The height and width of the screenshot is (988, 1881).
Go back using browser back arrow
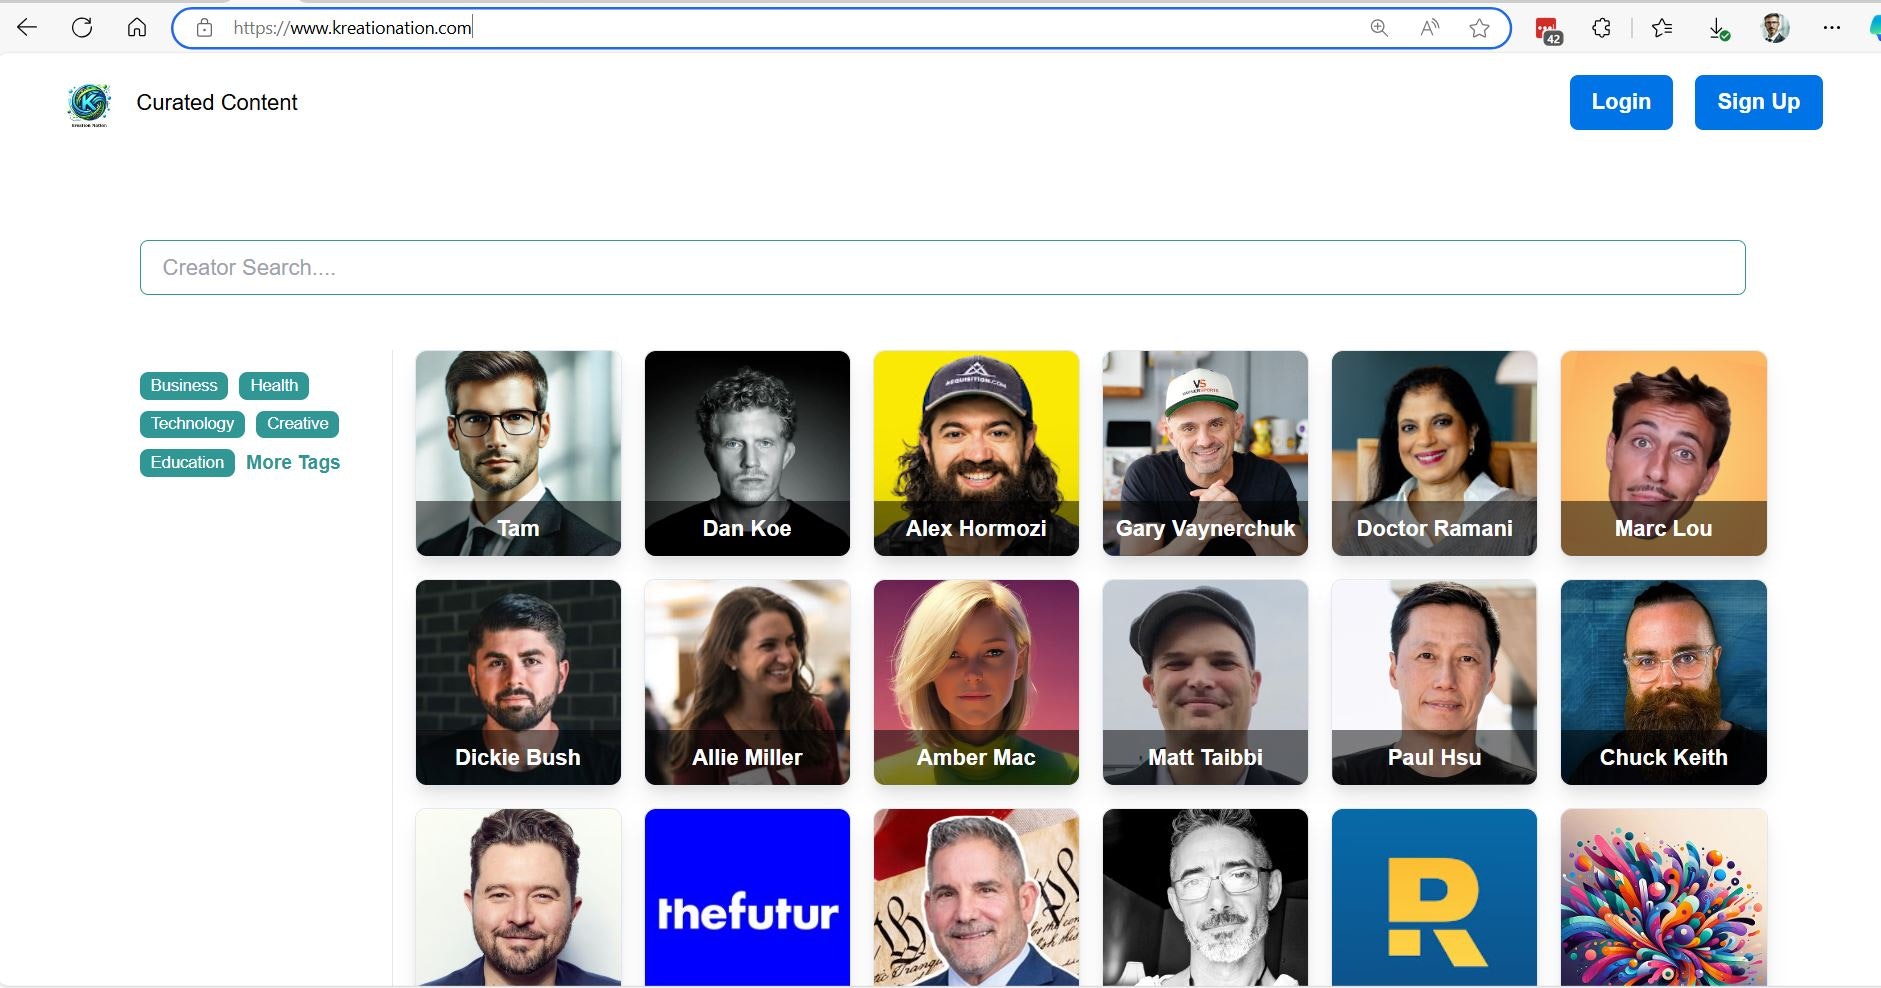[27, 28]
